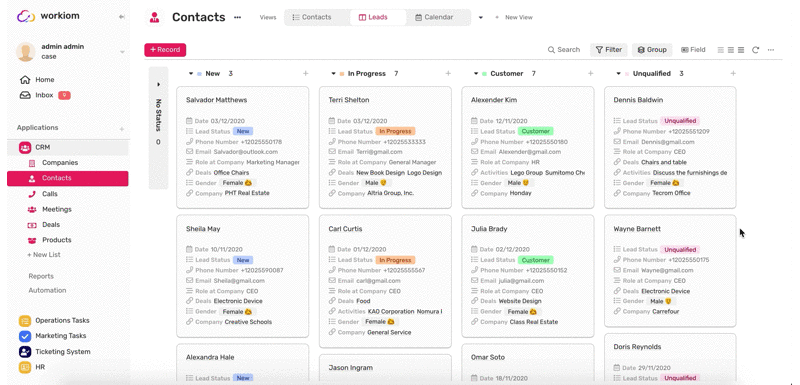Toggle the Filter option

click(609, 50)
